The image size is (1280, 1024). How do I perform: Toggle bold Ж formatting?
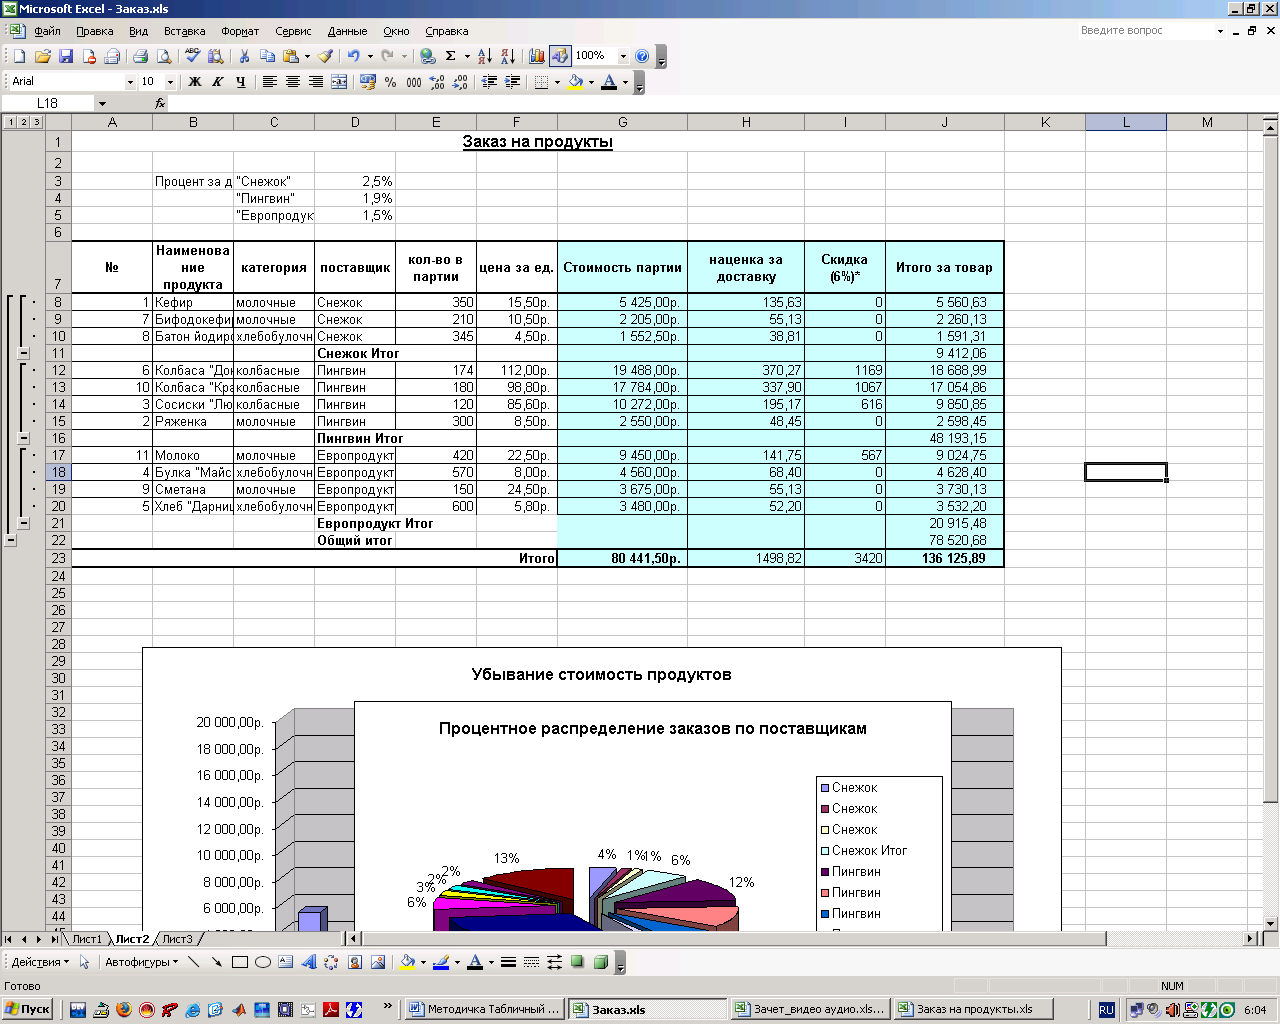coord(195,82)
